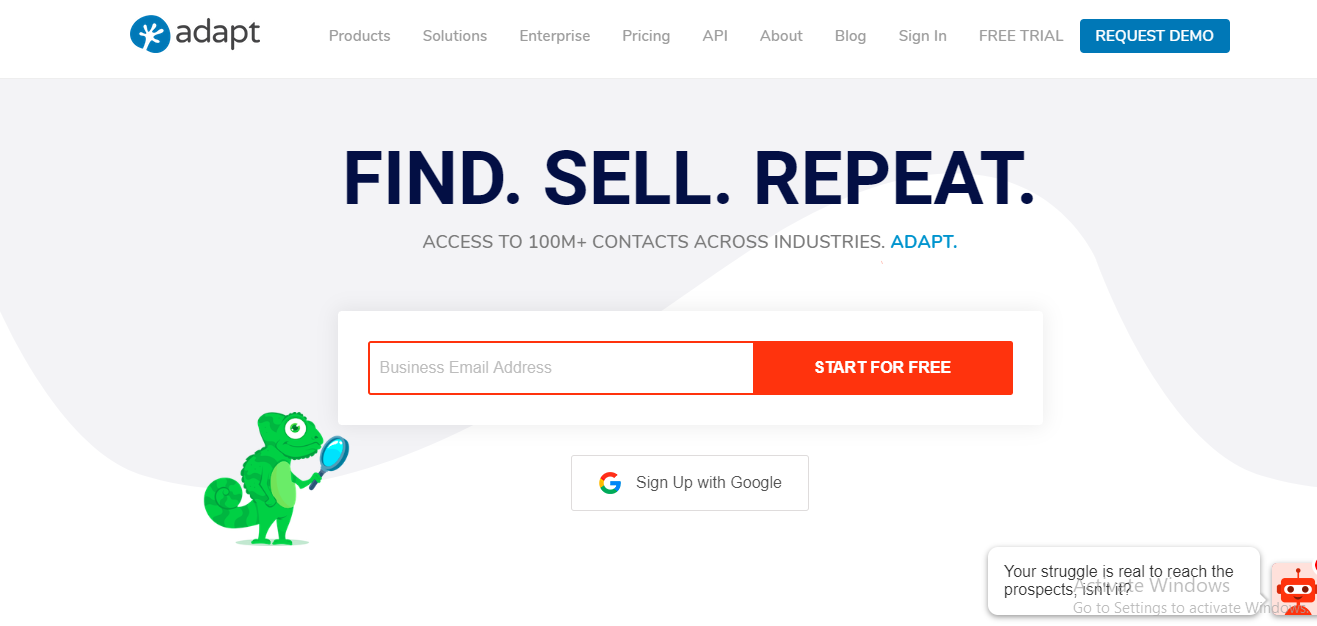Click the adapt gecko logo icon
1317x626 pixels.
click(x=149, y=34)
